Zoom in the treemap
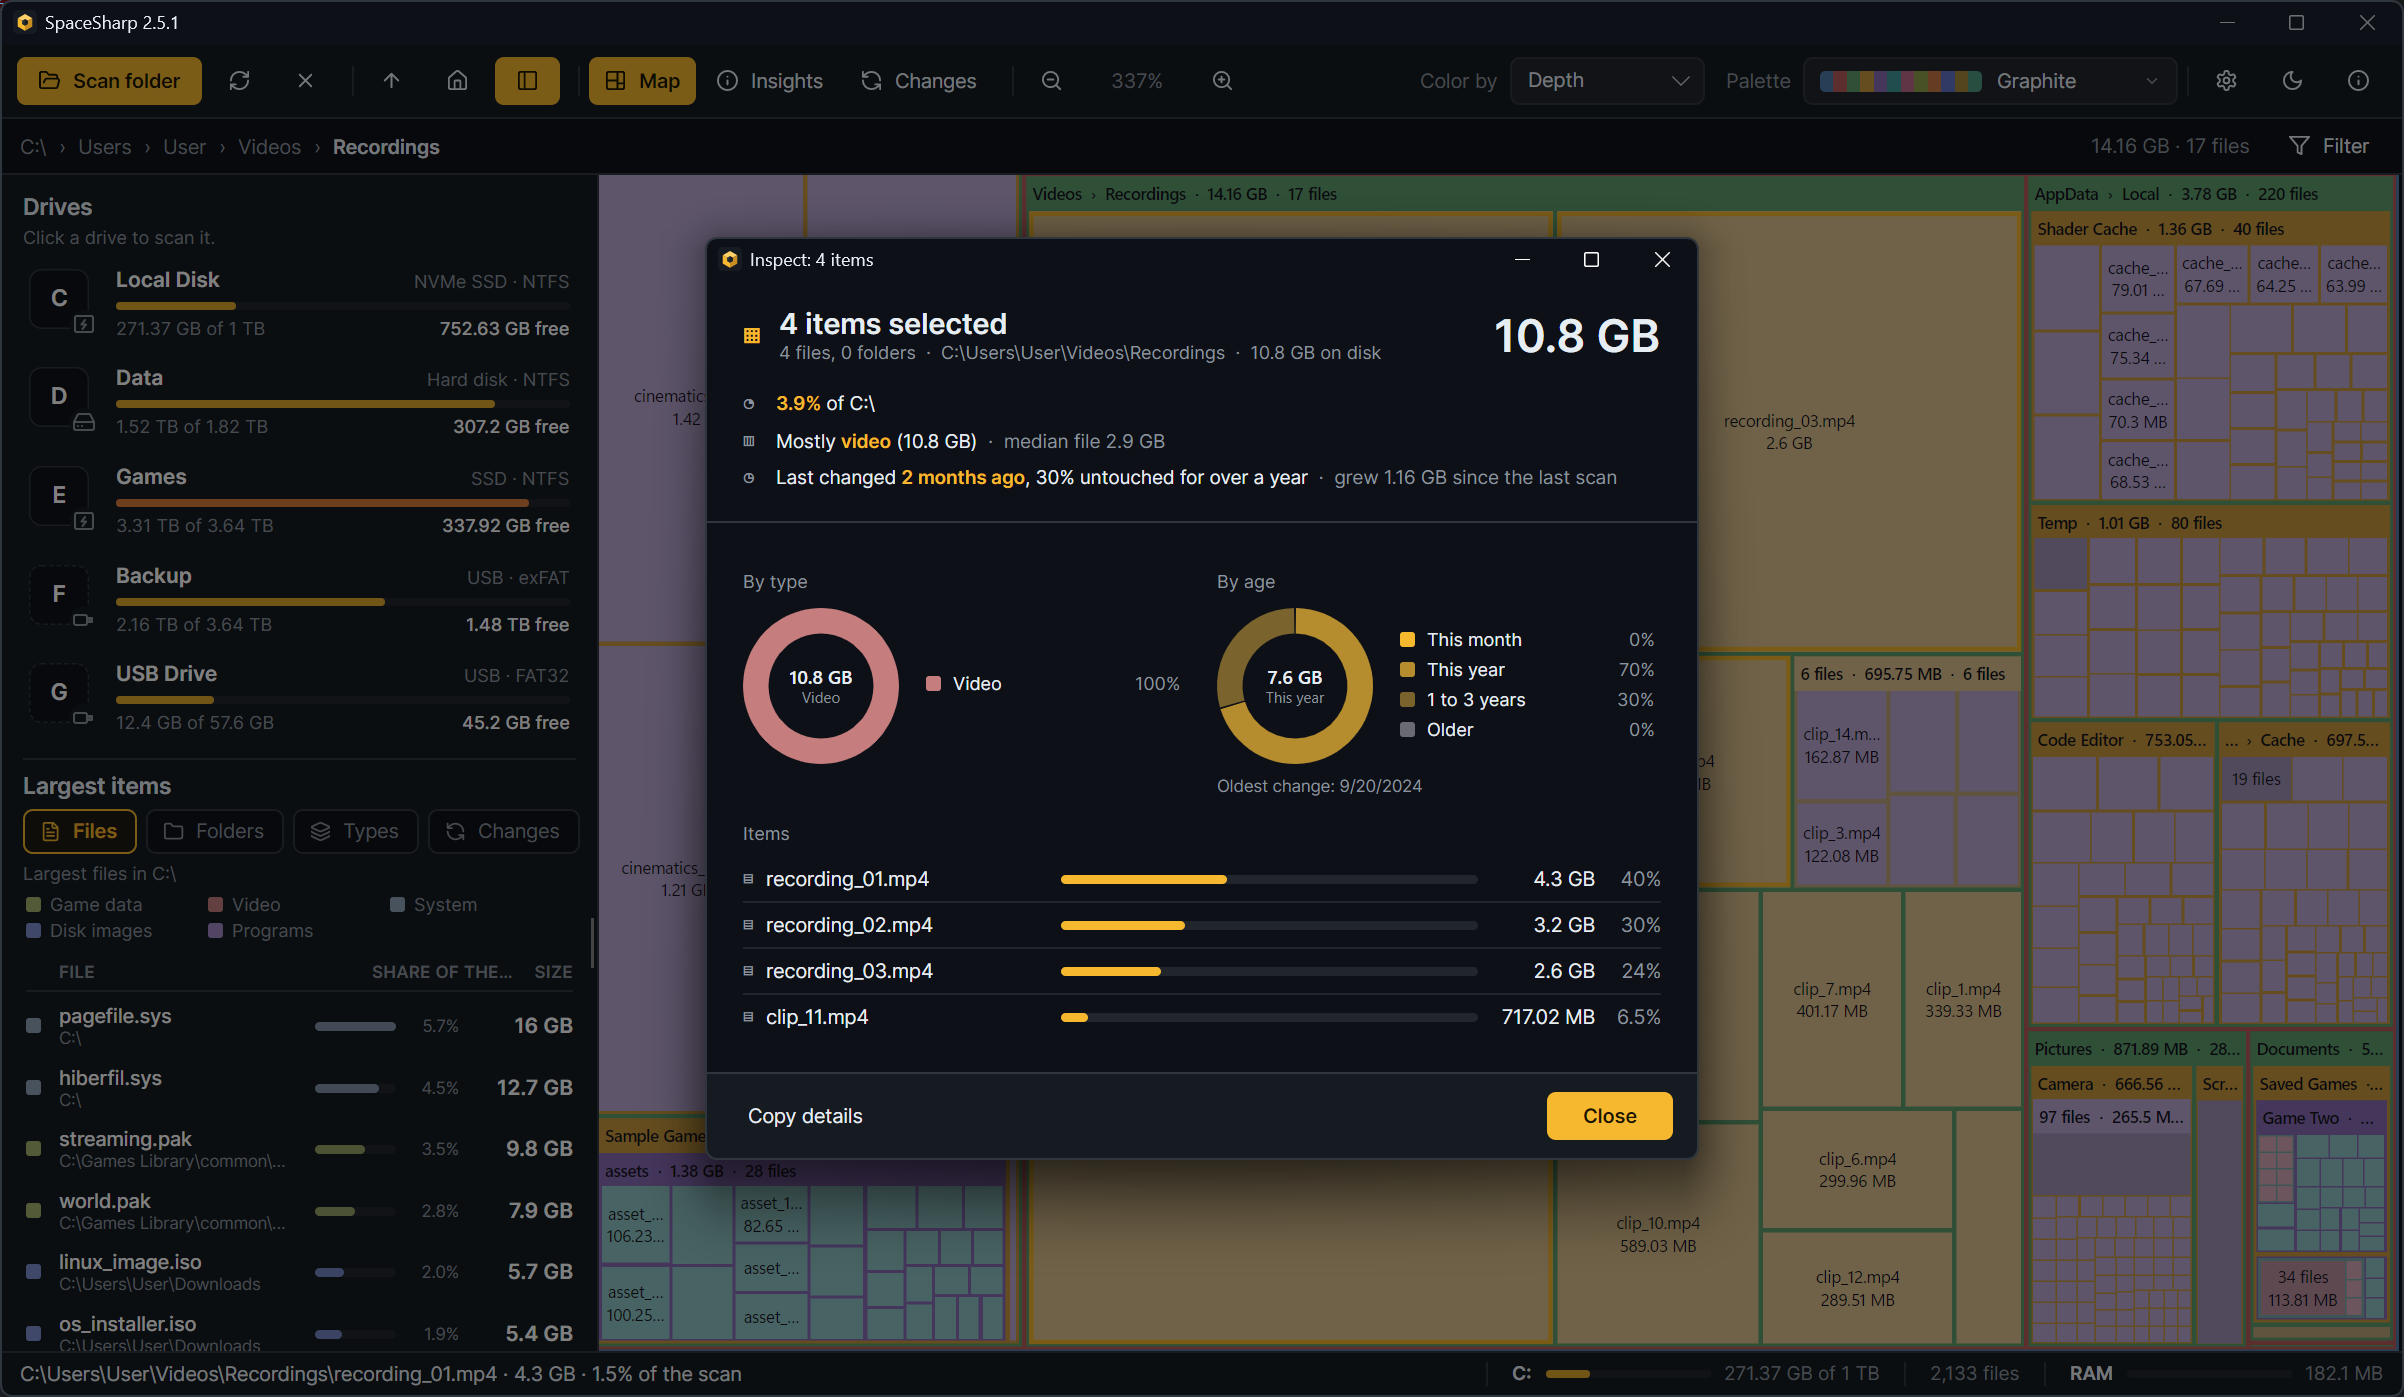 (1222, 81)
